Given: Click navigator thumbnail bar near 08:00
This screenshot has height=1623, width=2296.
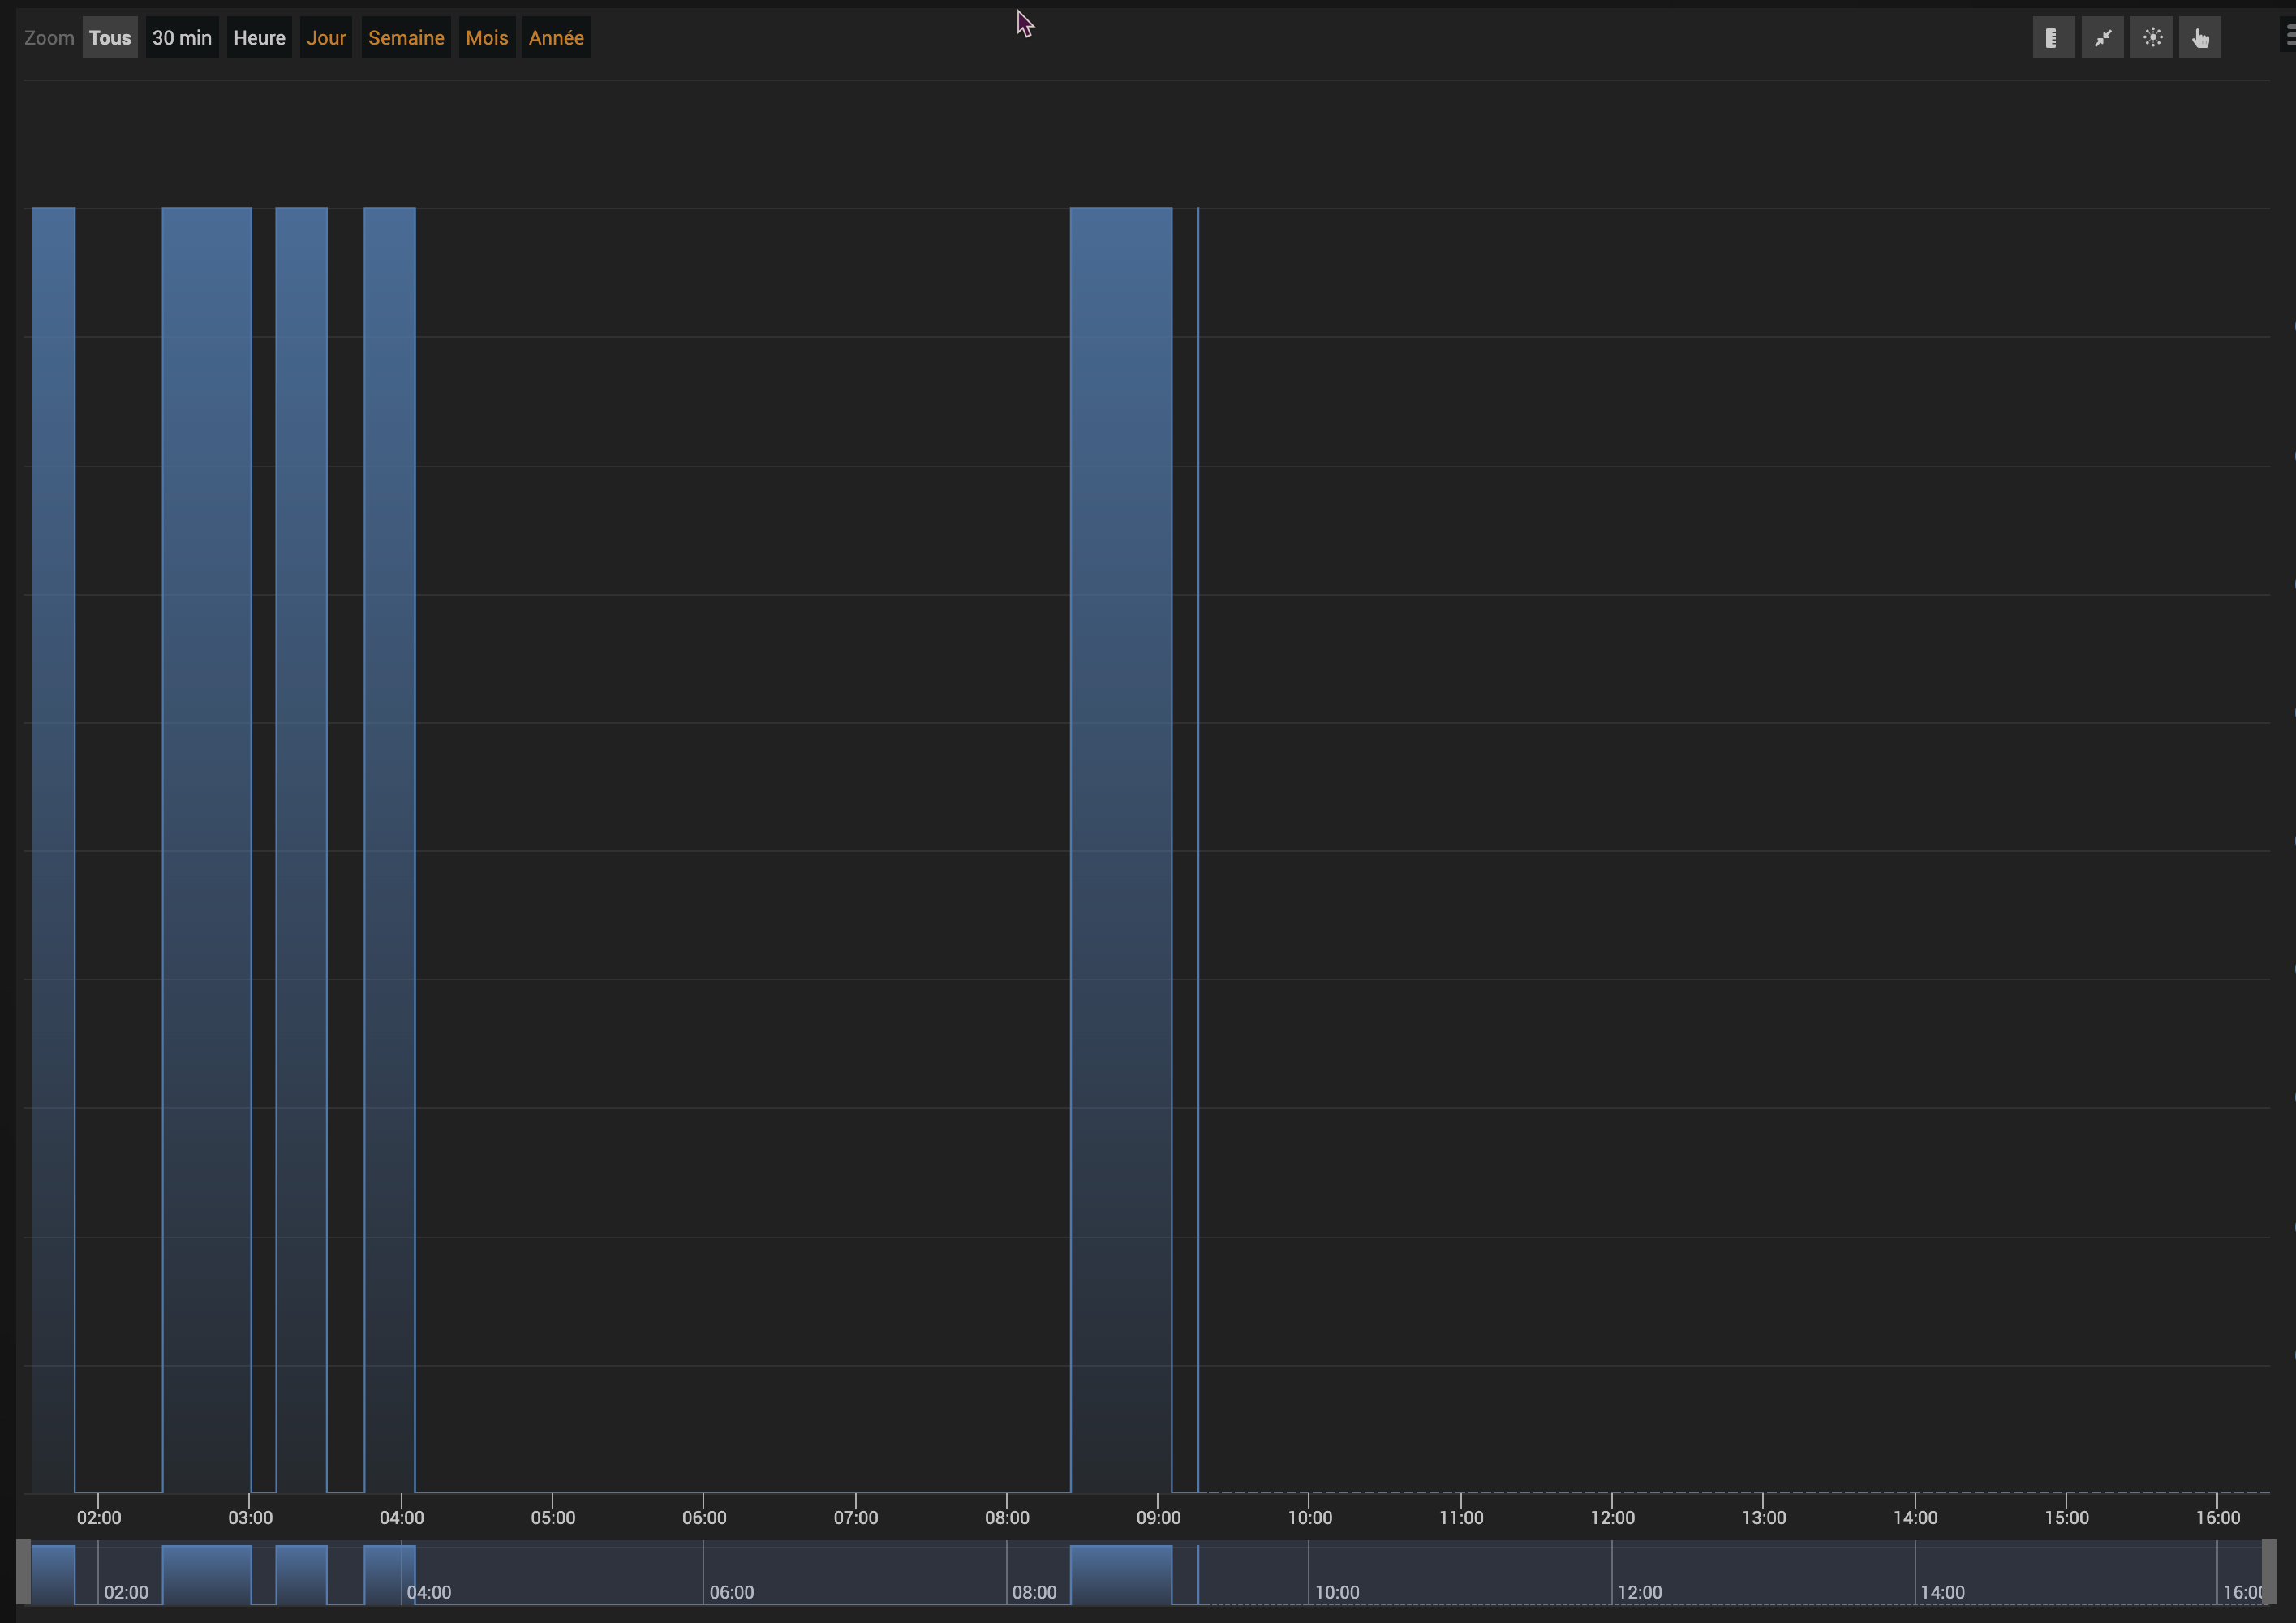Looking at the screenshot, I should 1121,1574.
